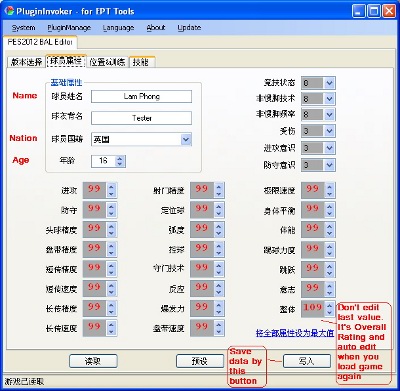Image resolution: width=400 pixels, height=391 pixels.
Task: Switch to the 技能 tab
Action: [x=141, y=62]
